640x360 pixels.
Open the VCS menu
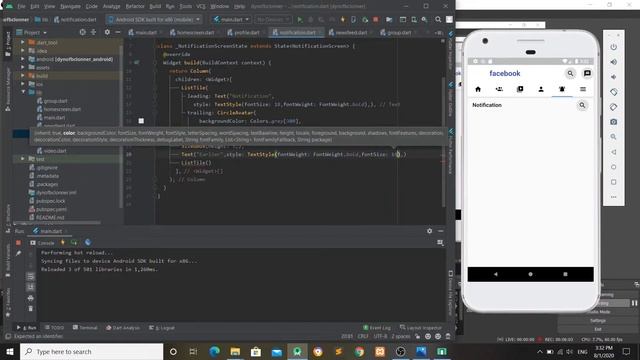point(201,7)
